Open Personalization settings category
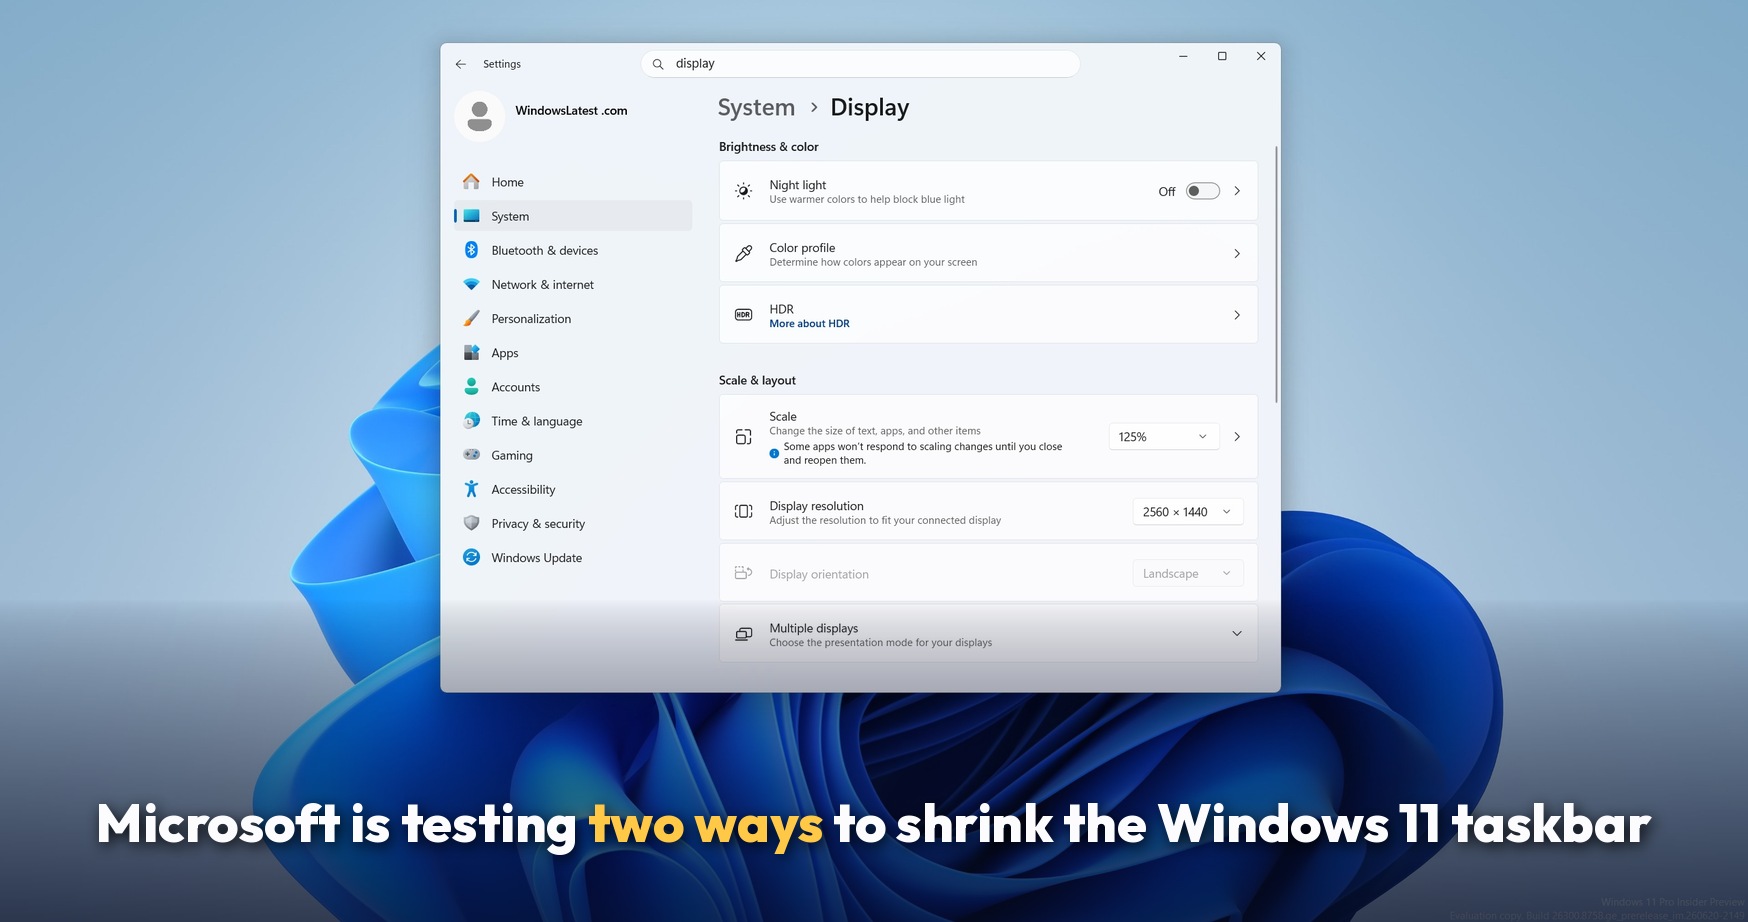1748x922 pixels. [573, 319]
